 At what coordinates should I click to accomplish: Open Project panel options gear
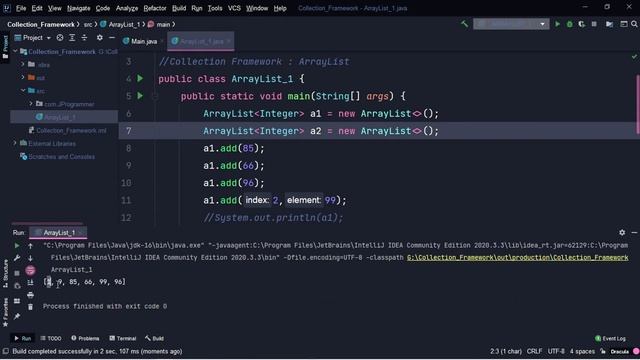pyautogui.click(x=100, y=38)
